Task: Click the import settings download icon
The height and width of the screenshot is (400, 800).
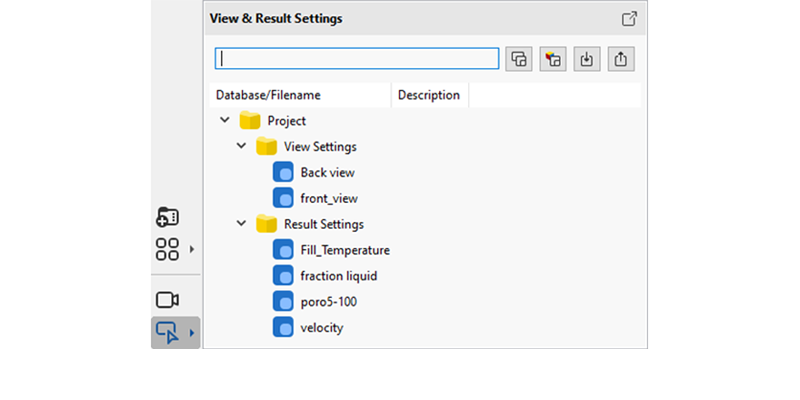Action: point(587,59)
